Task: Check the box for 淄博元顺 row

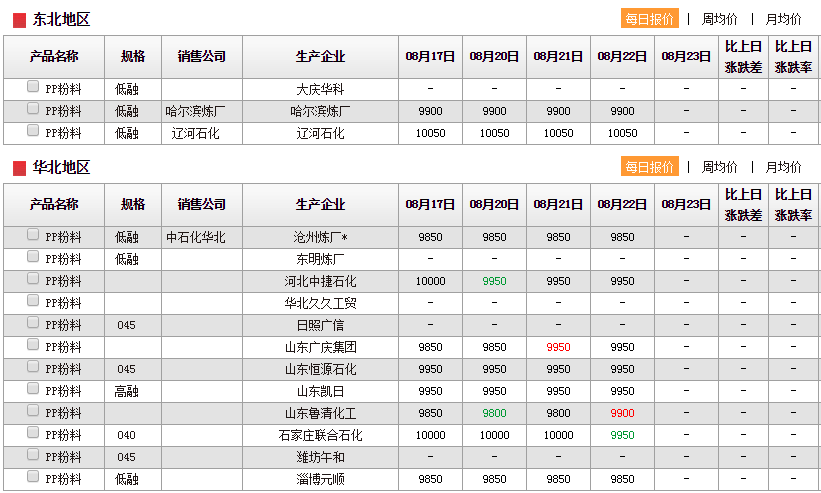Action: coord(33,476)
